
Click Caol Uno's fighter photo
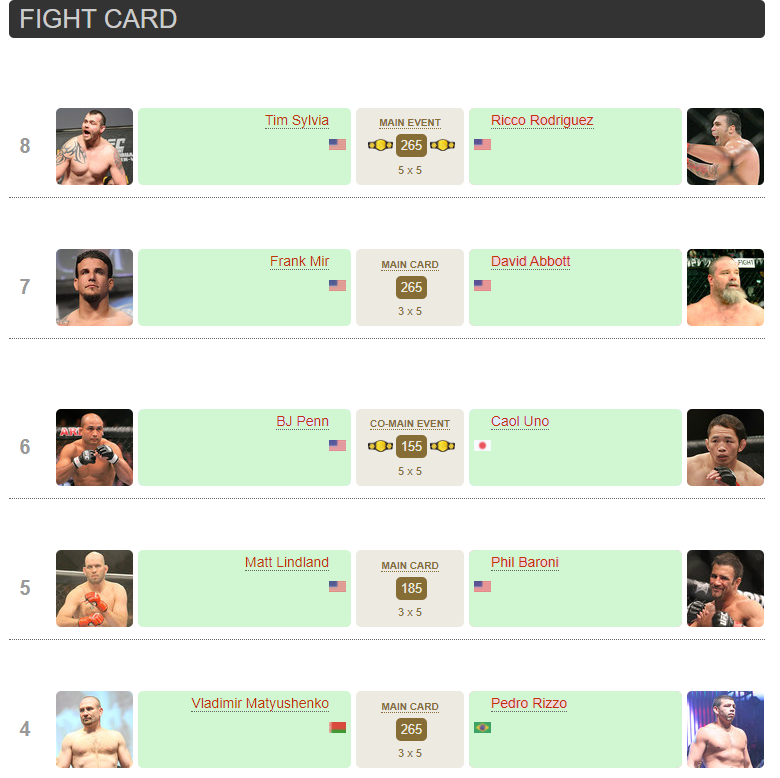pyautogui.click(x=725, y=447)
